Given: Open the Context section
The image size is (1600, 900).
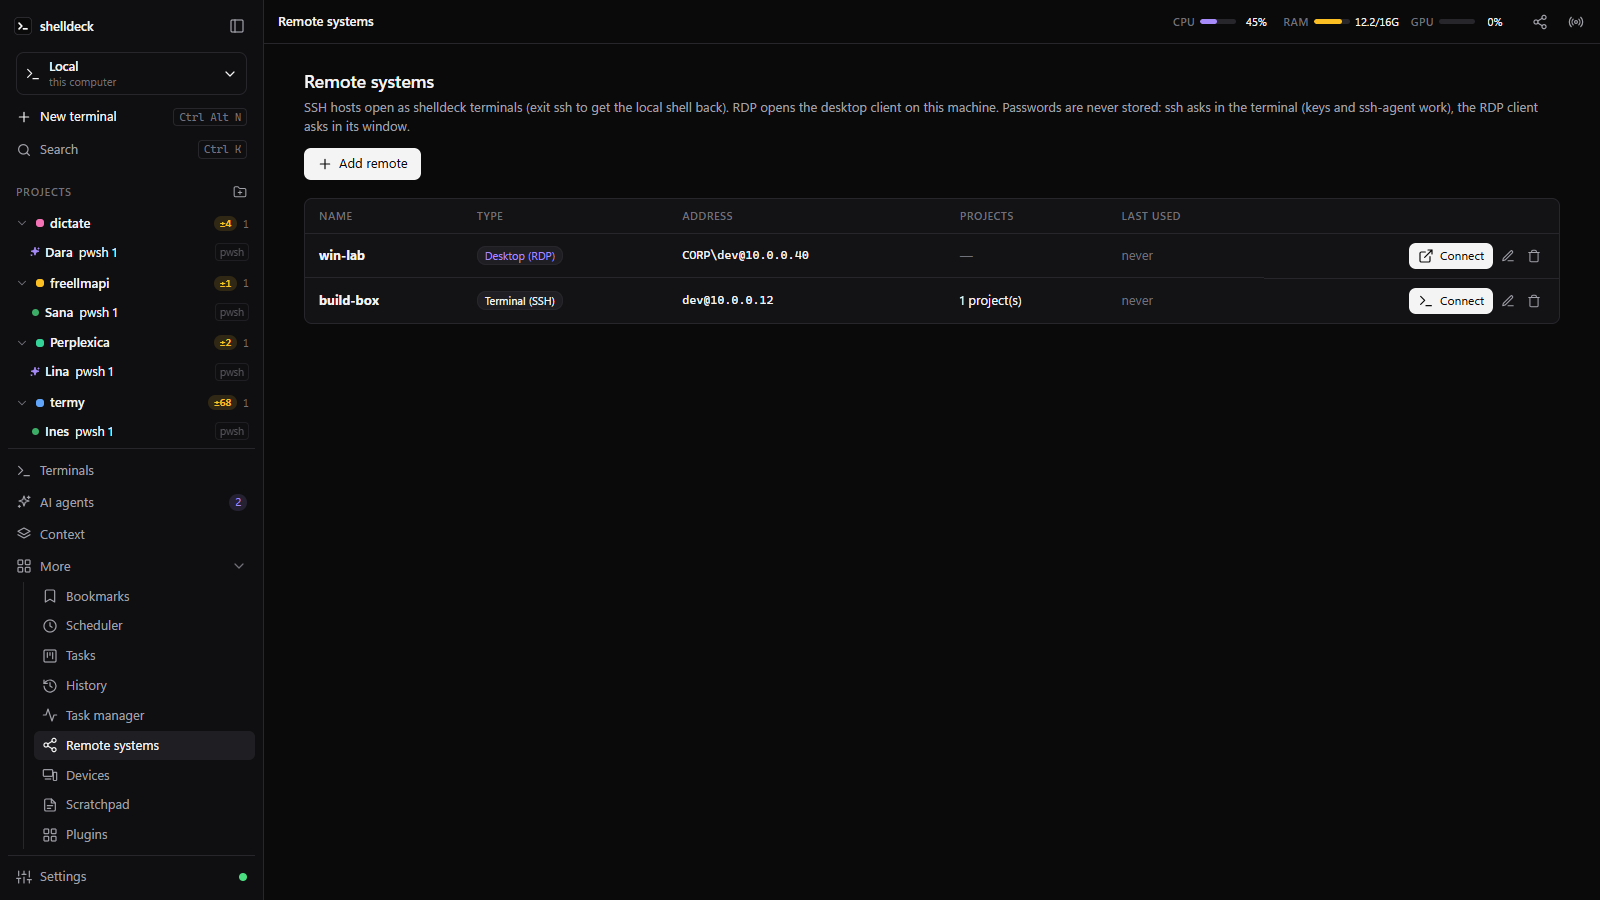Looking at the screenshot, I should 131,535.
